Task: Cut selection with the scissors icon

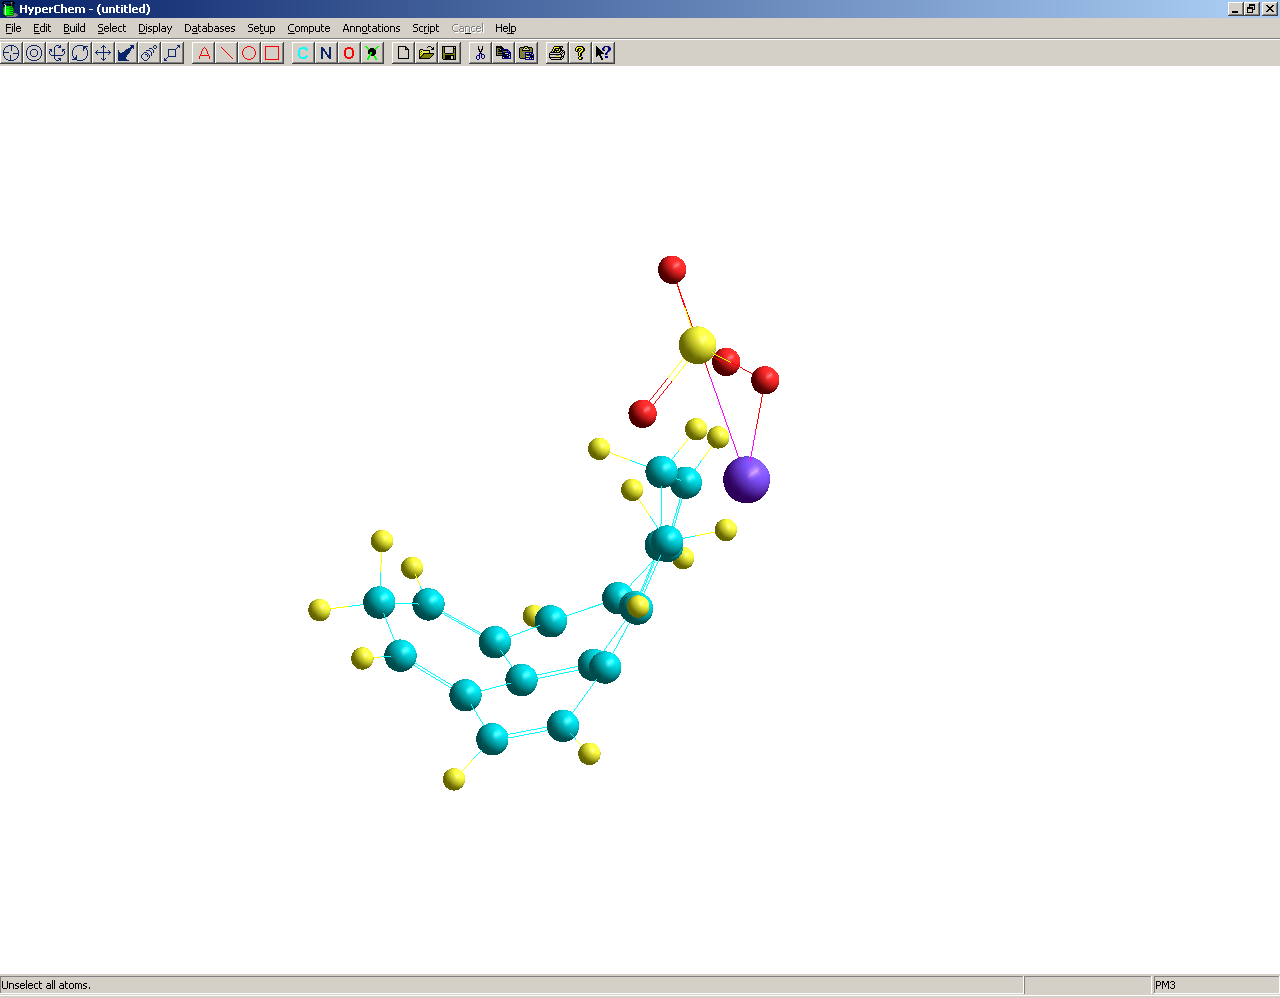Action: (x=480, y=53)
